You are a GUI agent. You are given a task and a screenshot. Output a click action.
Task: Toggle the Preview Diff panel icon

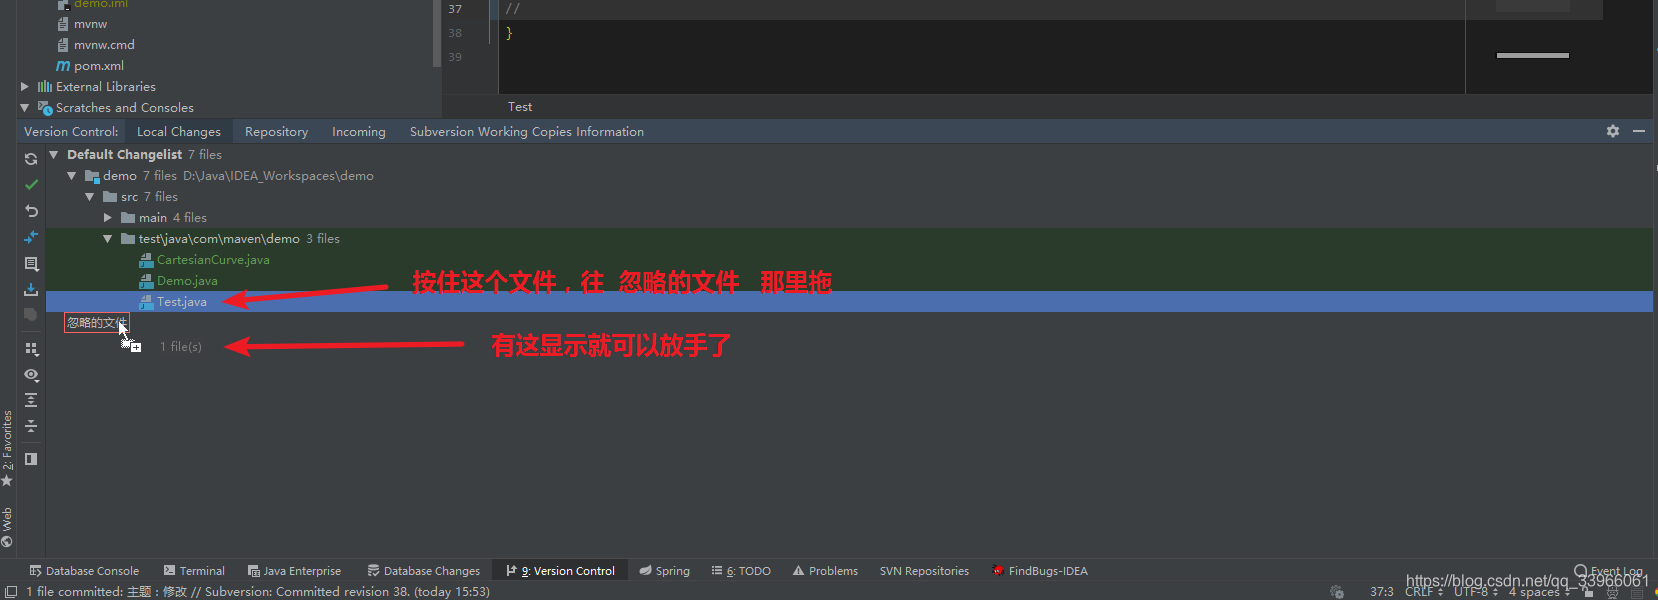(31, 459)
